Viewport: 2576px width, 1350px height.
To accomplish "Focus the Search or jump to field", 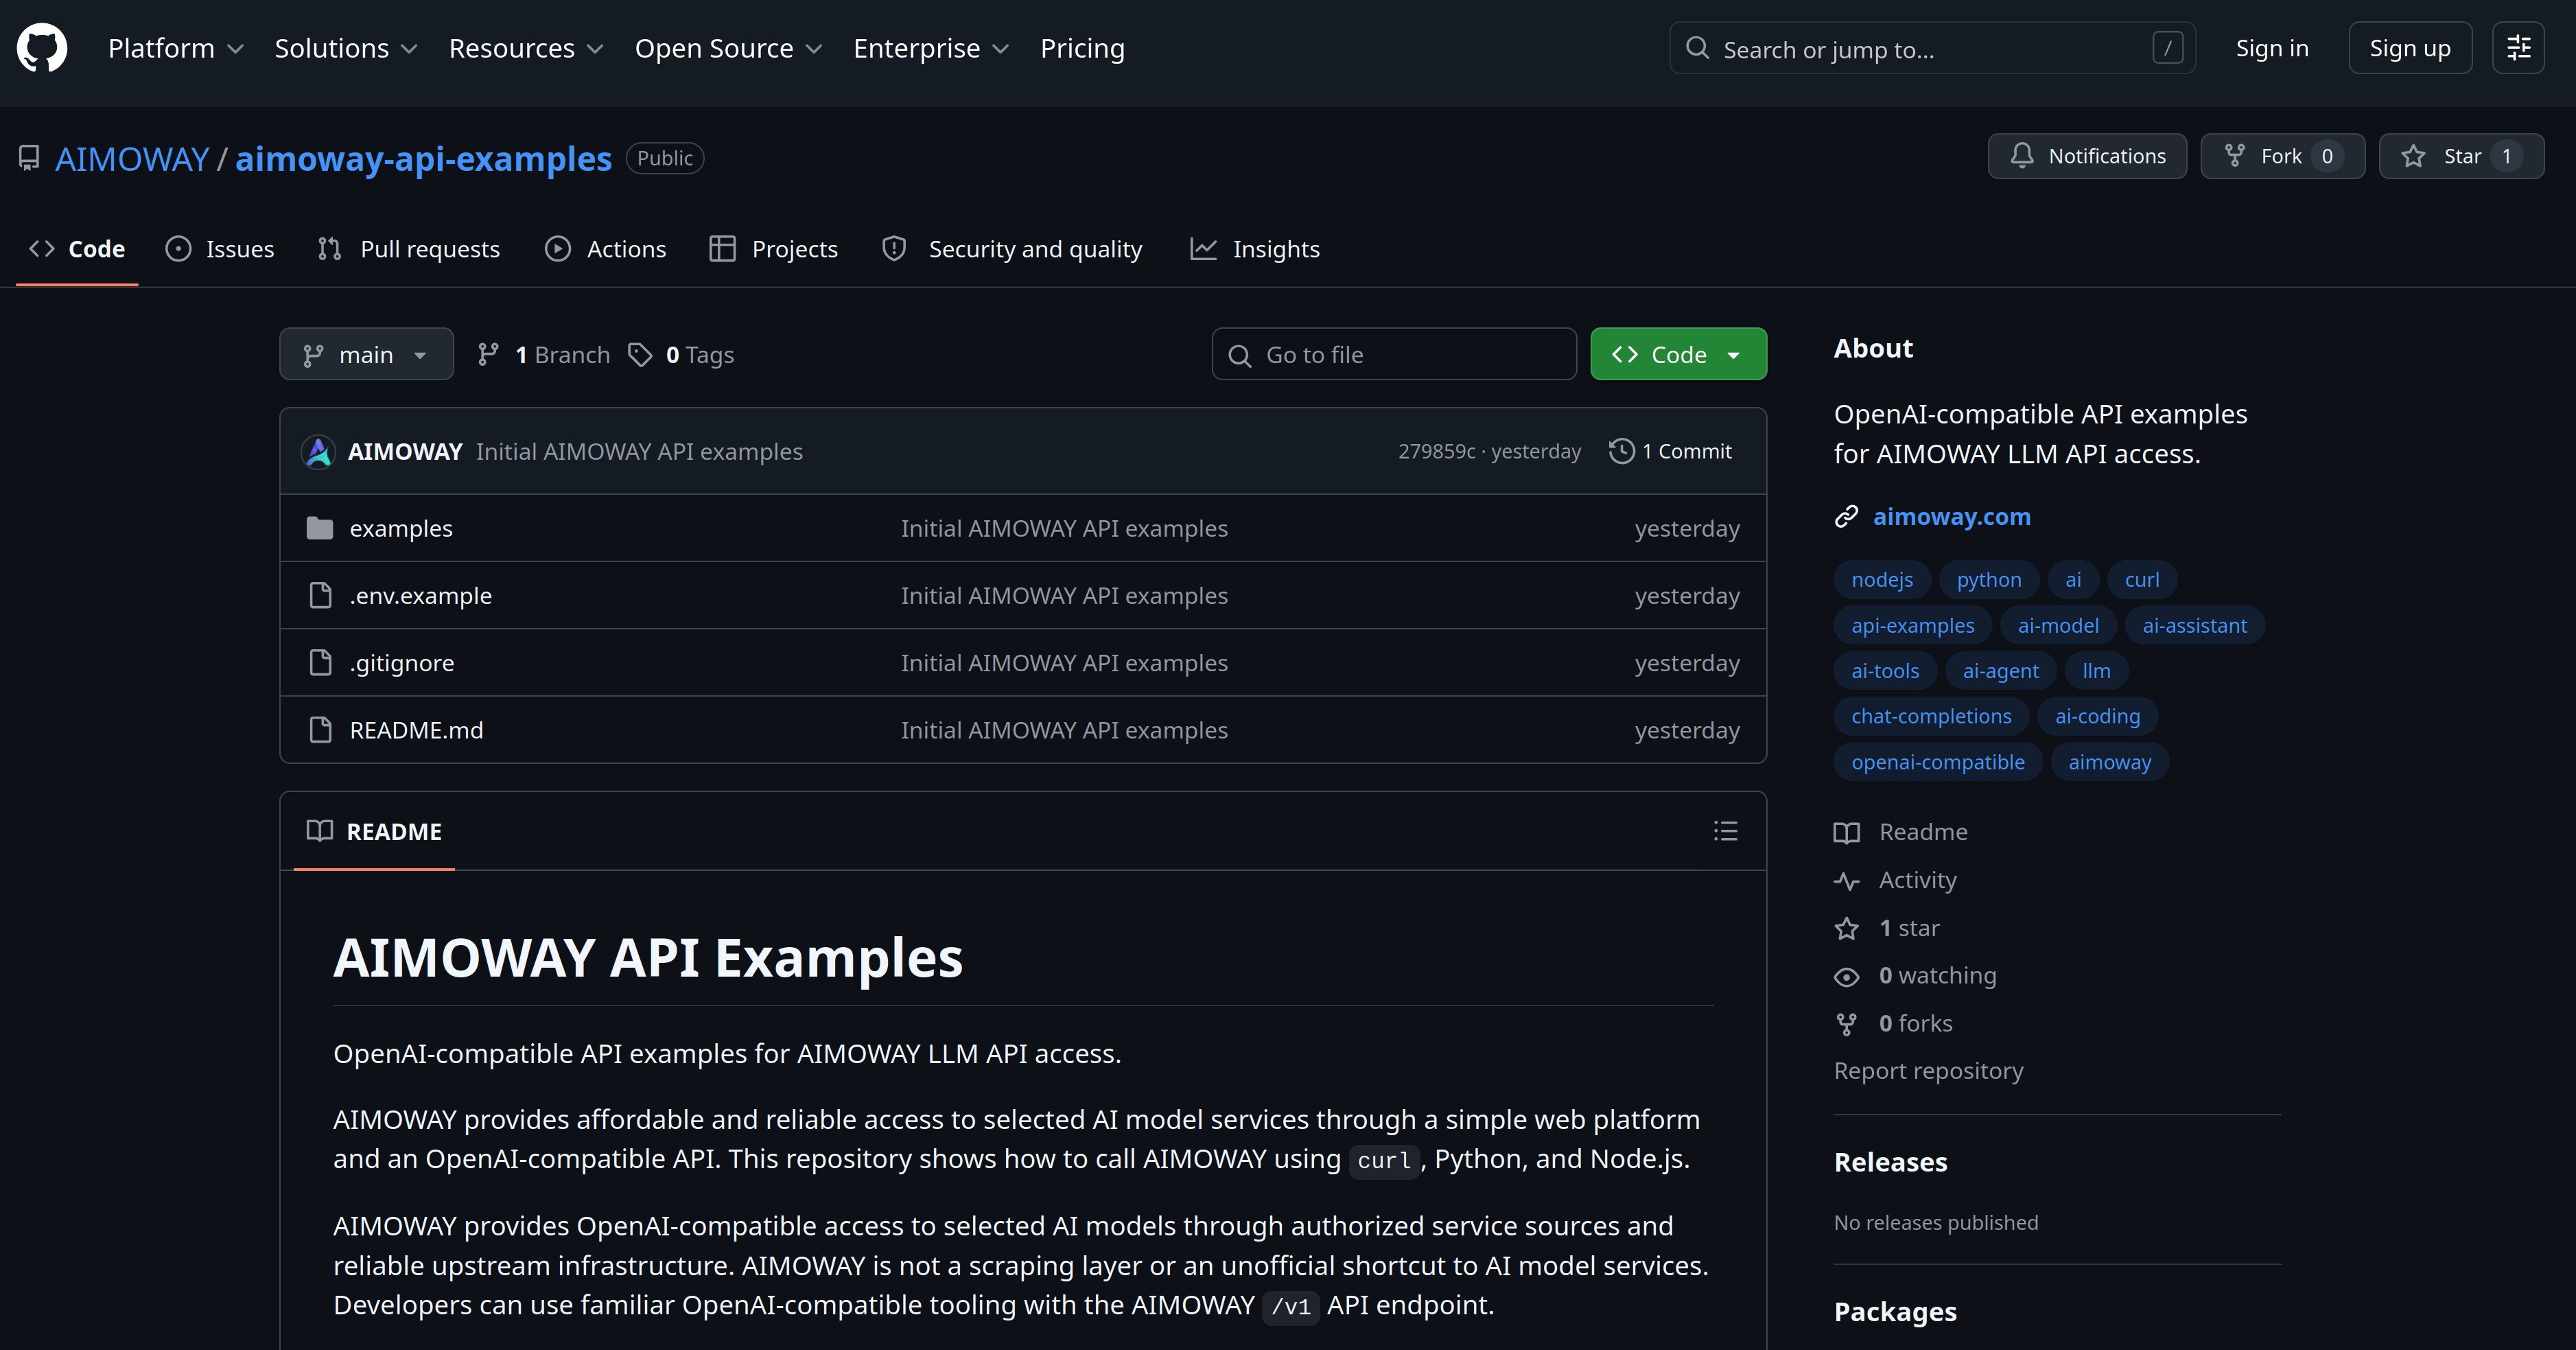I will click(1932, 48).
